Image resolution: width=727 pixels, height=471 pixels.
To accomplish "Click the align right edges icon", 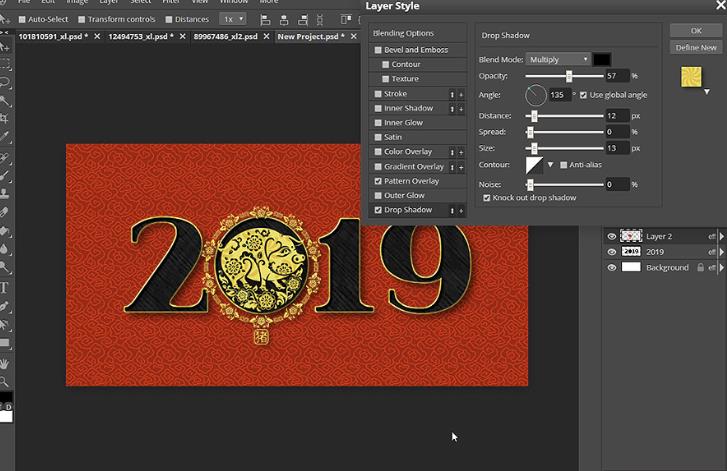I will click(302, 19).
